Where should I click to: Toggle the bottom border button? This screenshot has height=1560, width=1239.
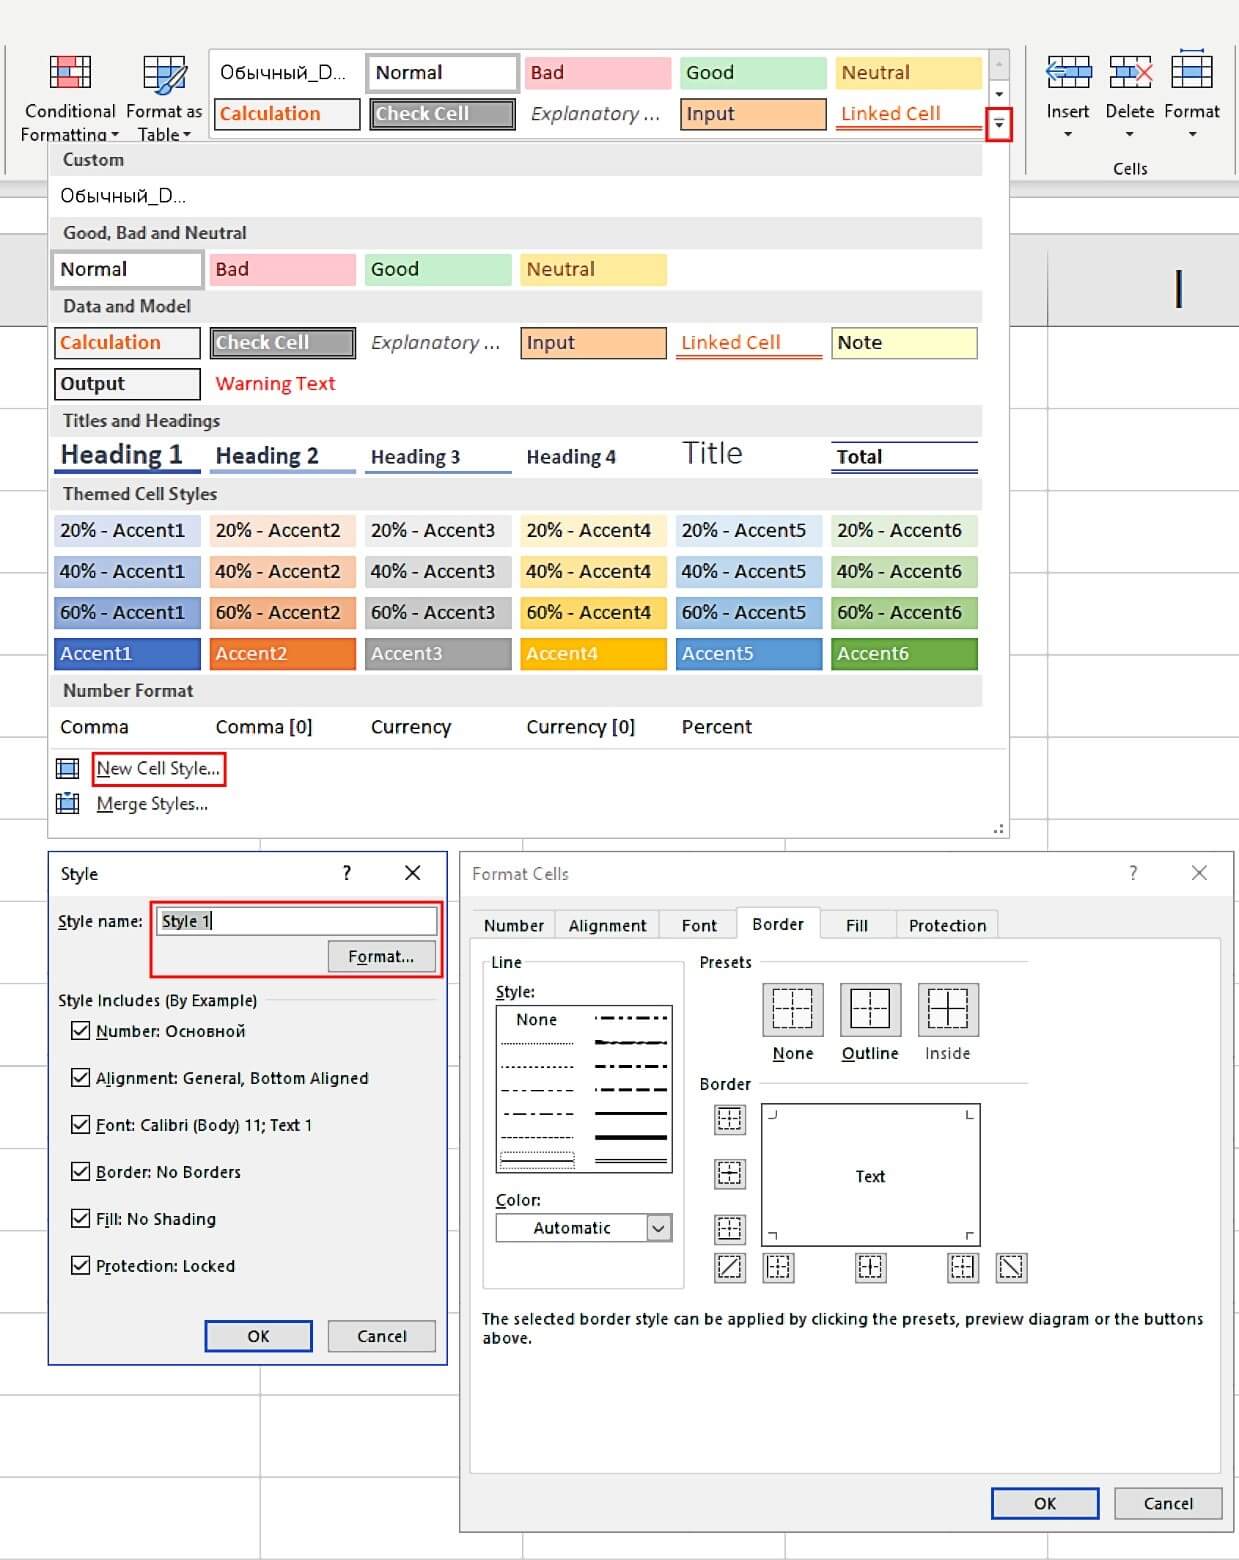coord(730,1228)
